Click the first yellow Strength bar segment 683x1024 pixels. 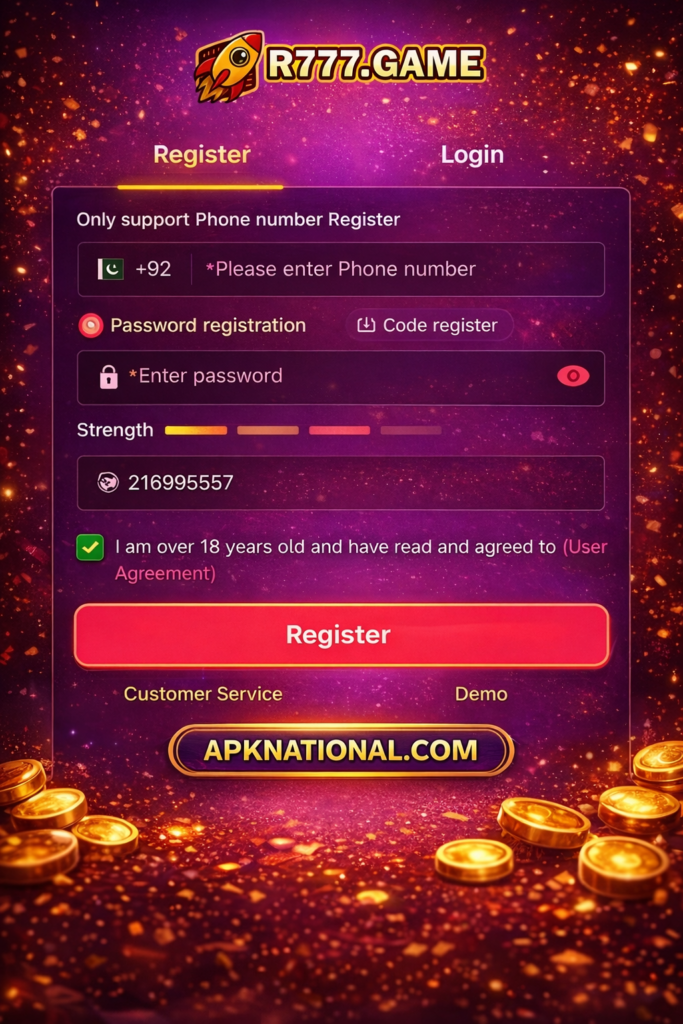point(196,430)
